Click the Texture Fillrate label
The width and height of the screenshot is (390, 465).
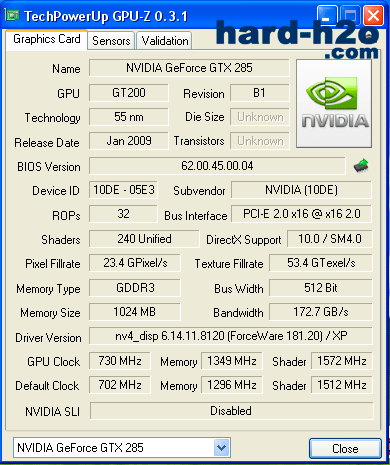[229, 264]
